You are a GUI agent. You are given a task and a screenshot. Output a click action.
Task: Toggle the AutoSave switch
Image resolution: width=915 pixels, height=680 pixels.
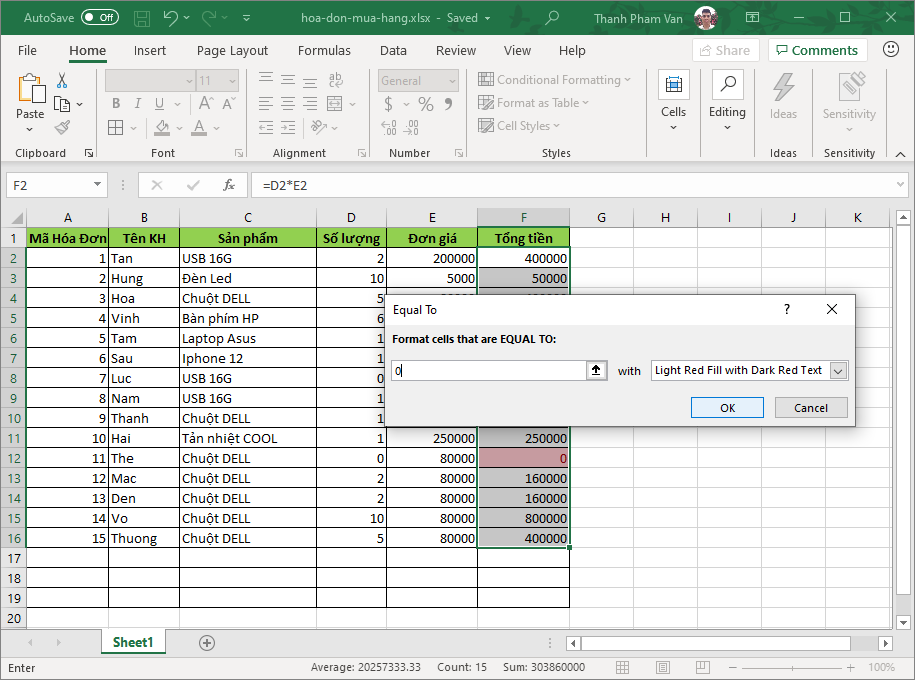click(99, 18)
